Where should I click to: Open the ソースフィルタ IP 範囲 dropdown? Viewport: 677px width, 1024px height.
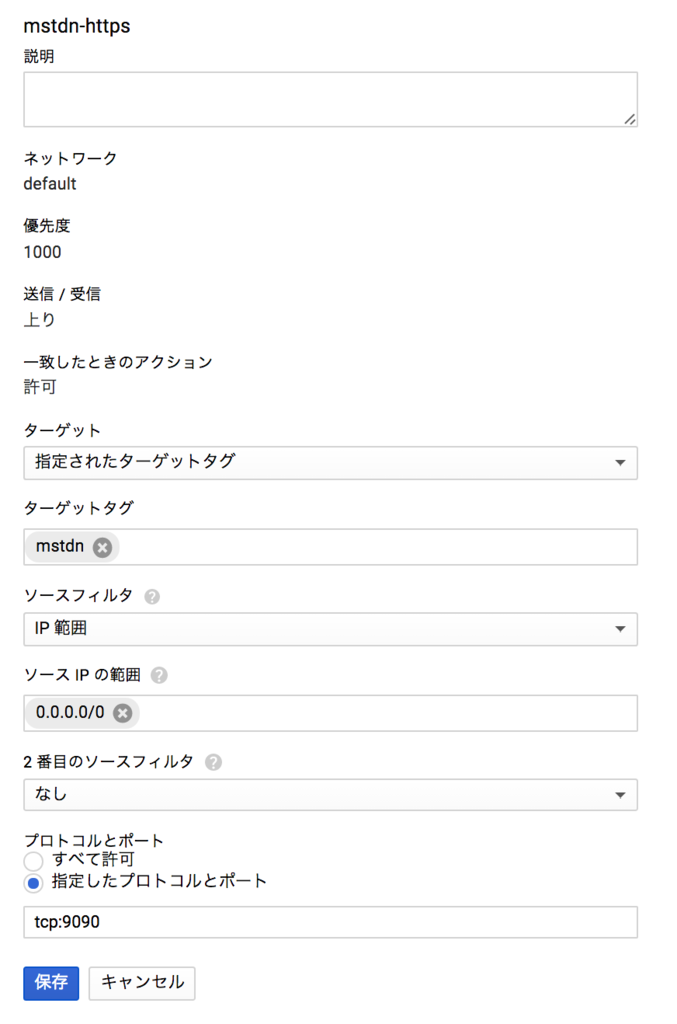point(330,629)
